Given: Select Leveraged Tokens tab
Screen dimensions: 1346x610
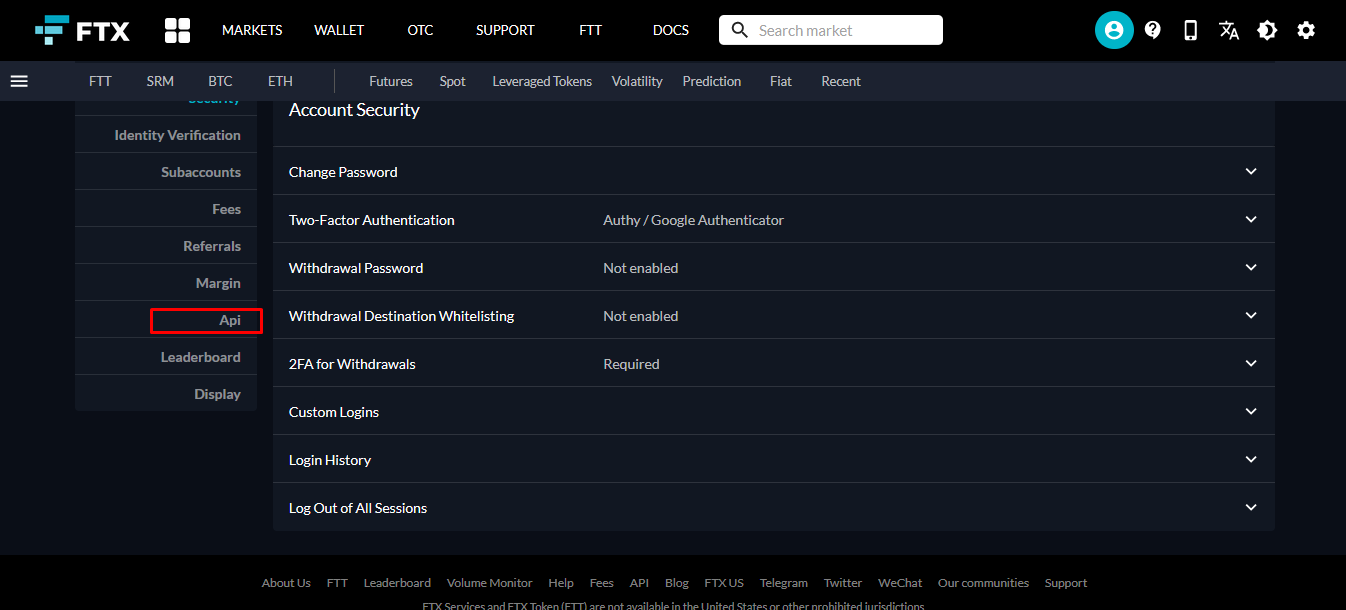Looking at the screenshot, I should [542, 81].
